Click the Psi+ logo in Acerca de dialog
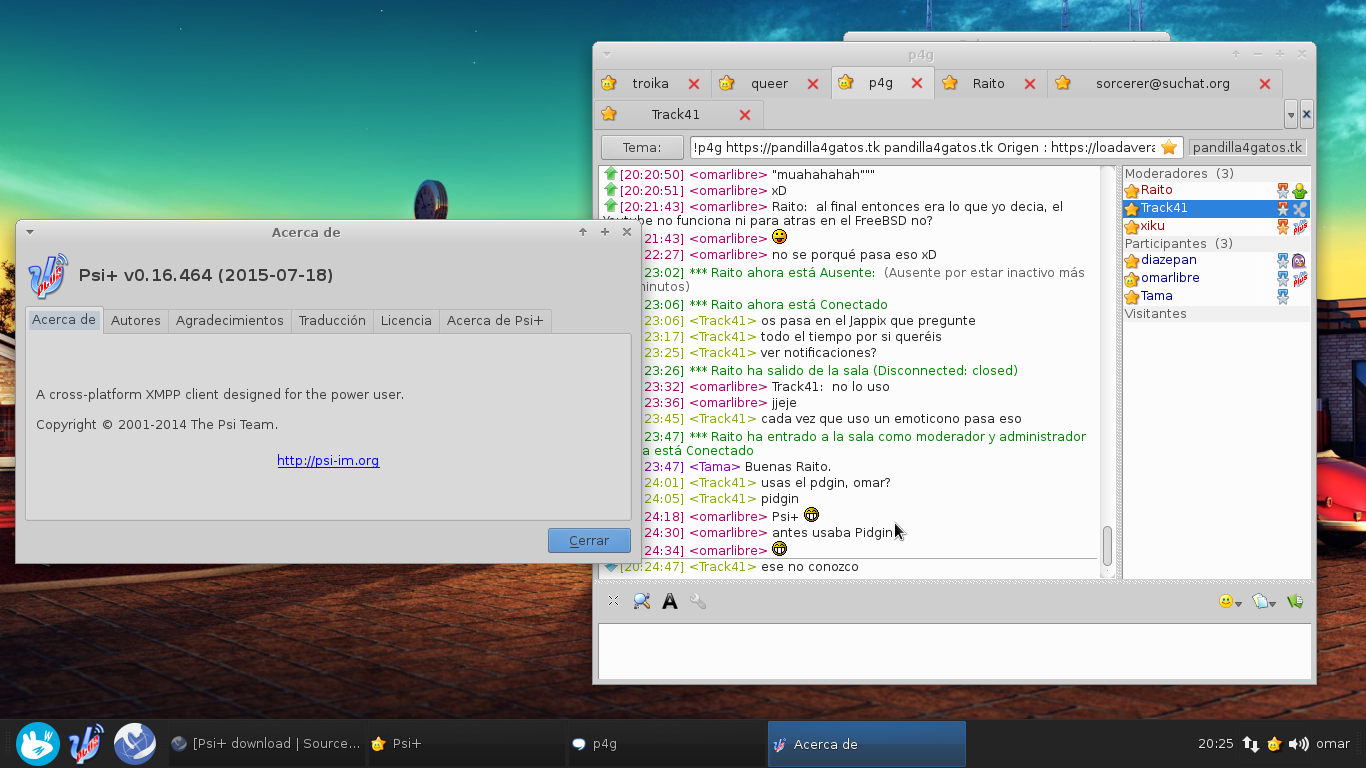 coord(48,275)
